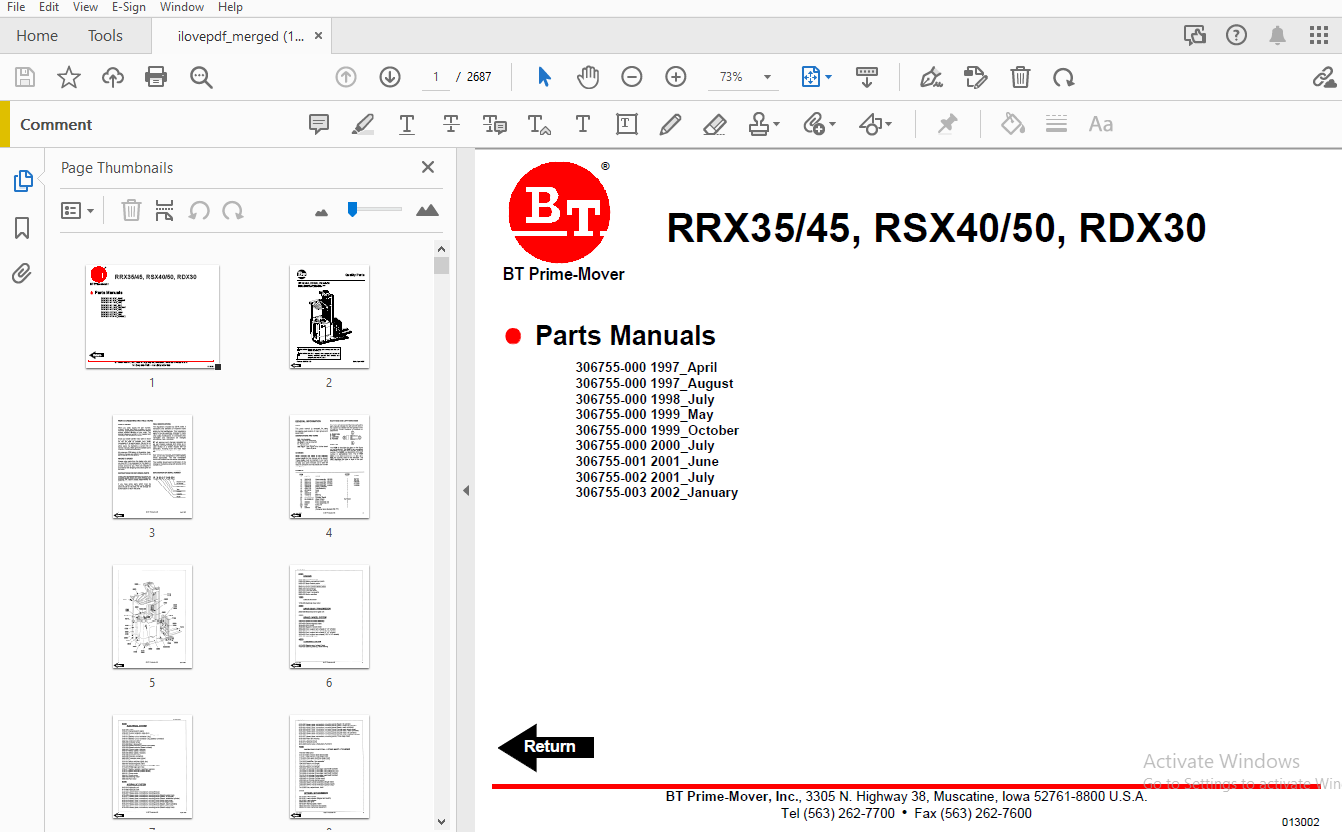
Task: Open the fill and sign pen tool
Action: click(x=931, y=77)
